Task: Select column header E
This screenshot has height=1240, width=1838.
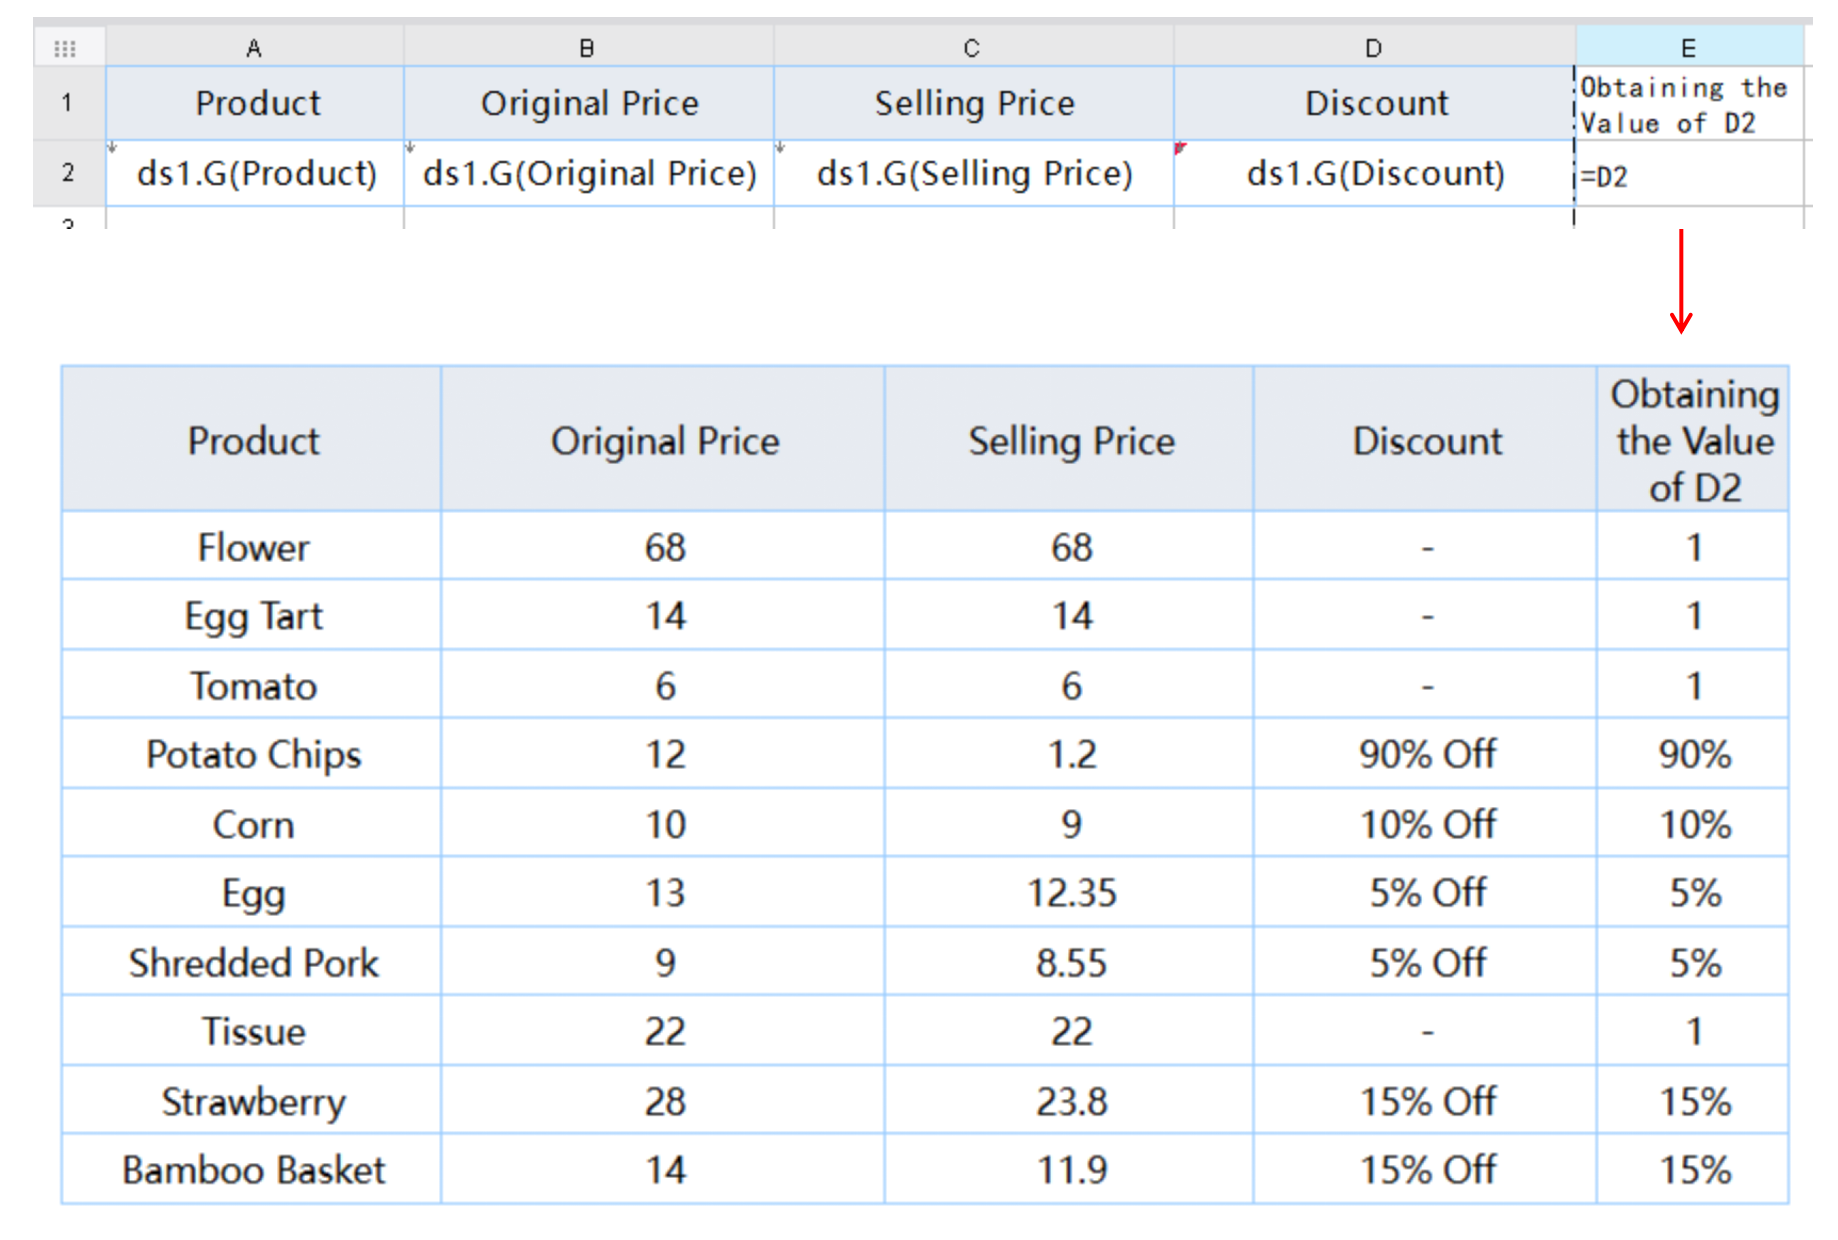Action: (1688, 46)
